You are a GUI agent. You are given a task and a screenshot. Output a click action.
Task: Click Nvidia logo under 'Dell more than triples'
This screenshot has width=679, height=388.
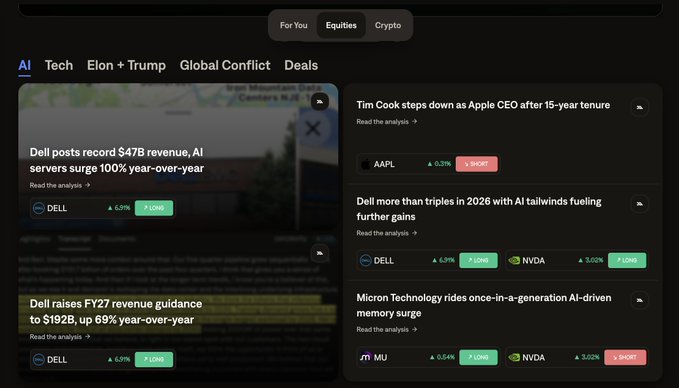click(x=514, y=261)
